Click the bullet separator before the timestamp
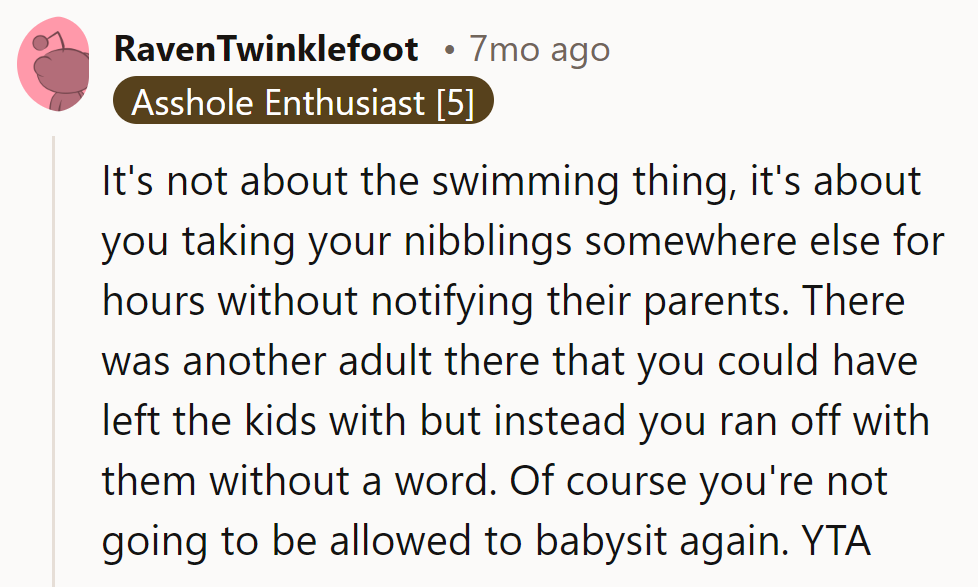Image resolution: width=978 pixels, height=587 pixels. [450, 51]
